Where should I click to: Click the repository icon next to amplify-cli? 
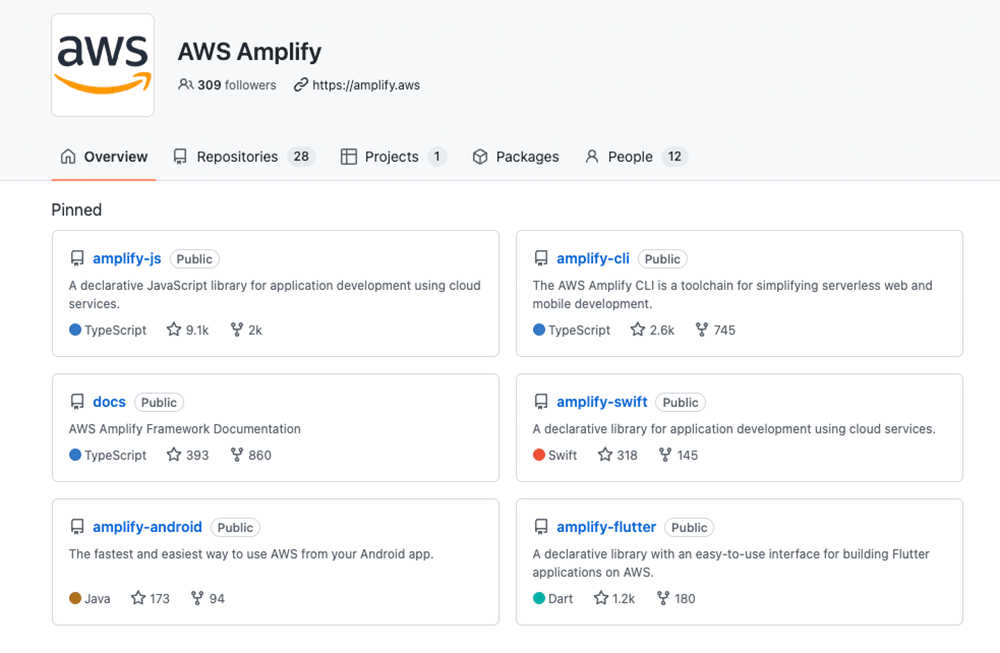tap(541, 258)
